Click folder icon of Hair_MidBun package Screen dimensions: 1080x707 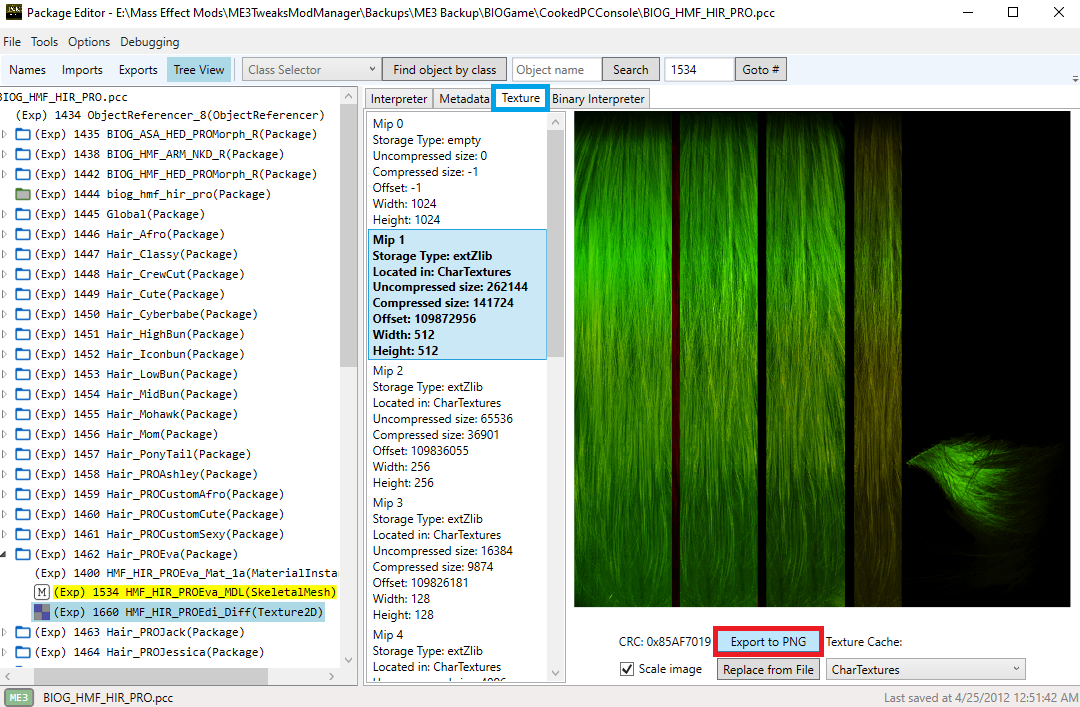click(23, 394)
